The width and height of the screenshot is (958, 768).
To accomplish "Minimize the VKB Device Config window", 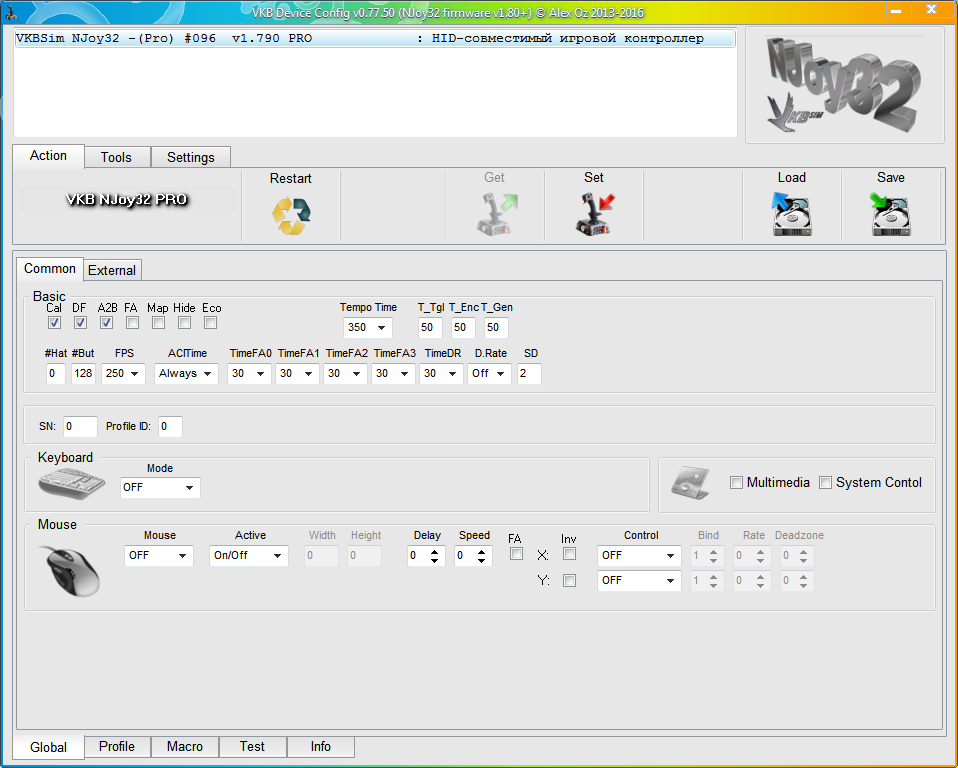I will coord(897,10).
